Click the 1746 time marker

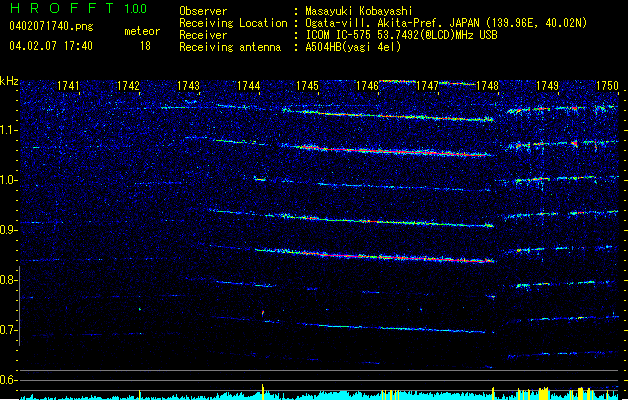(x=367, y=86)
